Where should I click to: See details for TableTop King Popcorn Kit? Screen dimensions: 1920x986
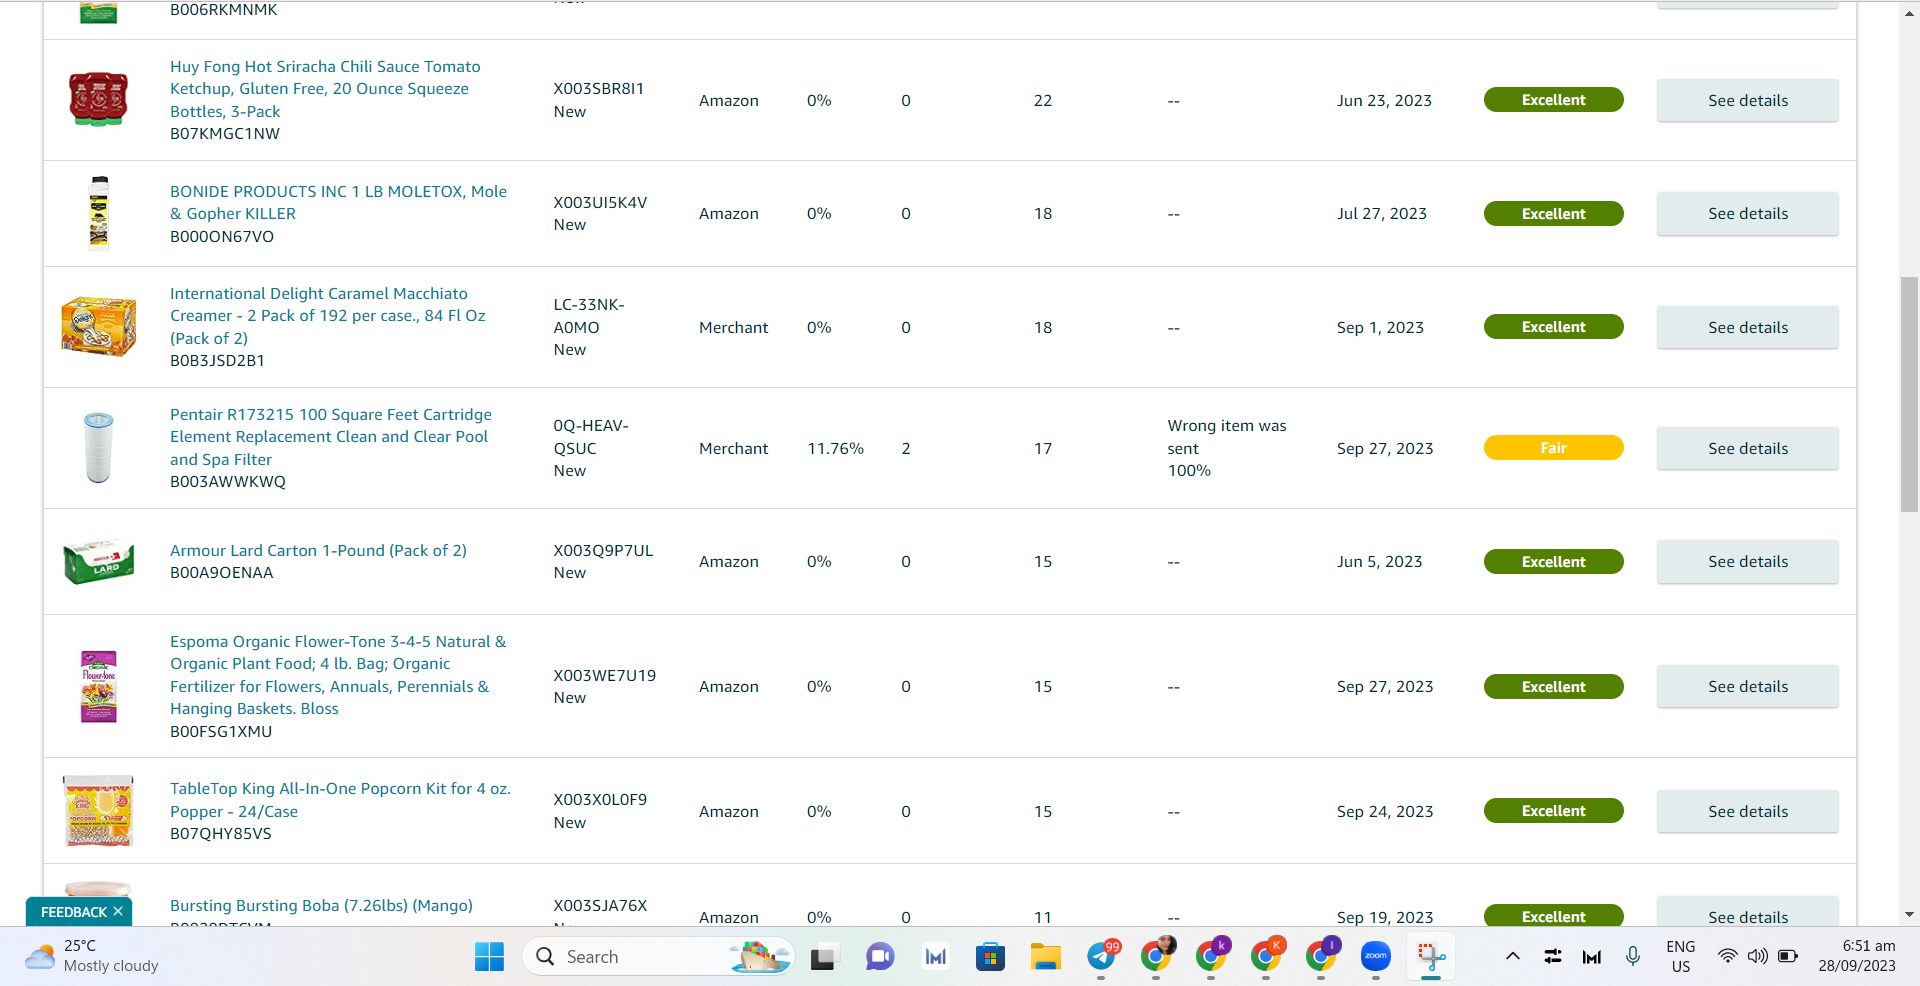click(x=1747, y=811)
